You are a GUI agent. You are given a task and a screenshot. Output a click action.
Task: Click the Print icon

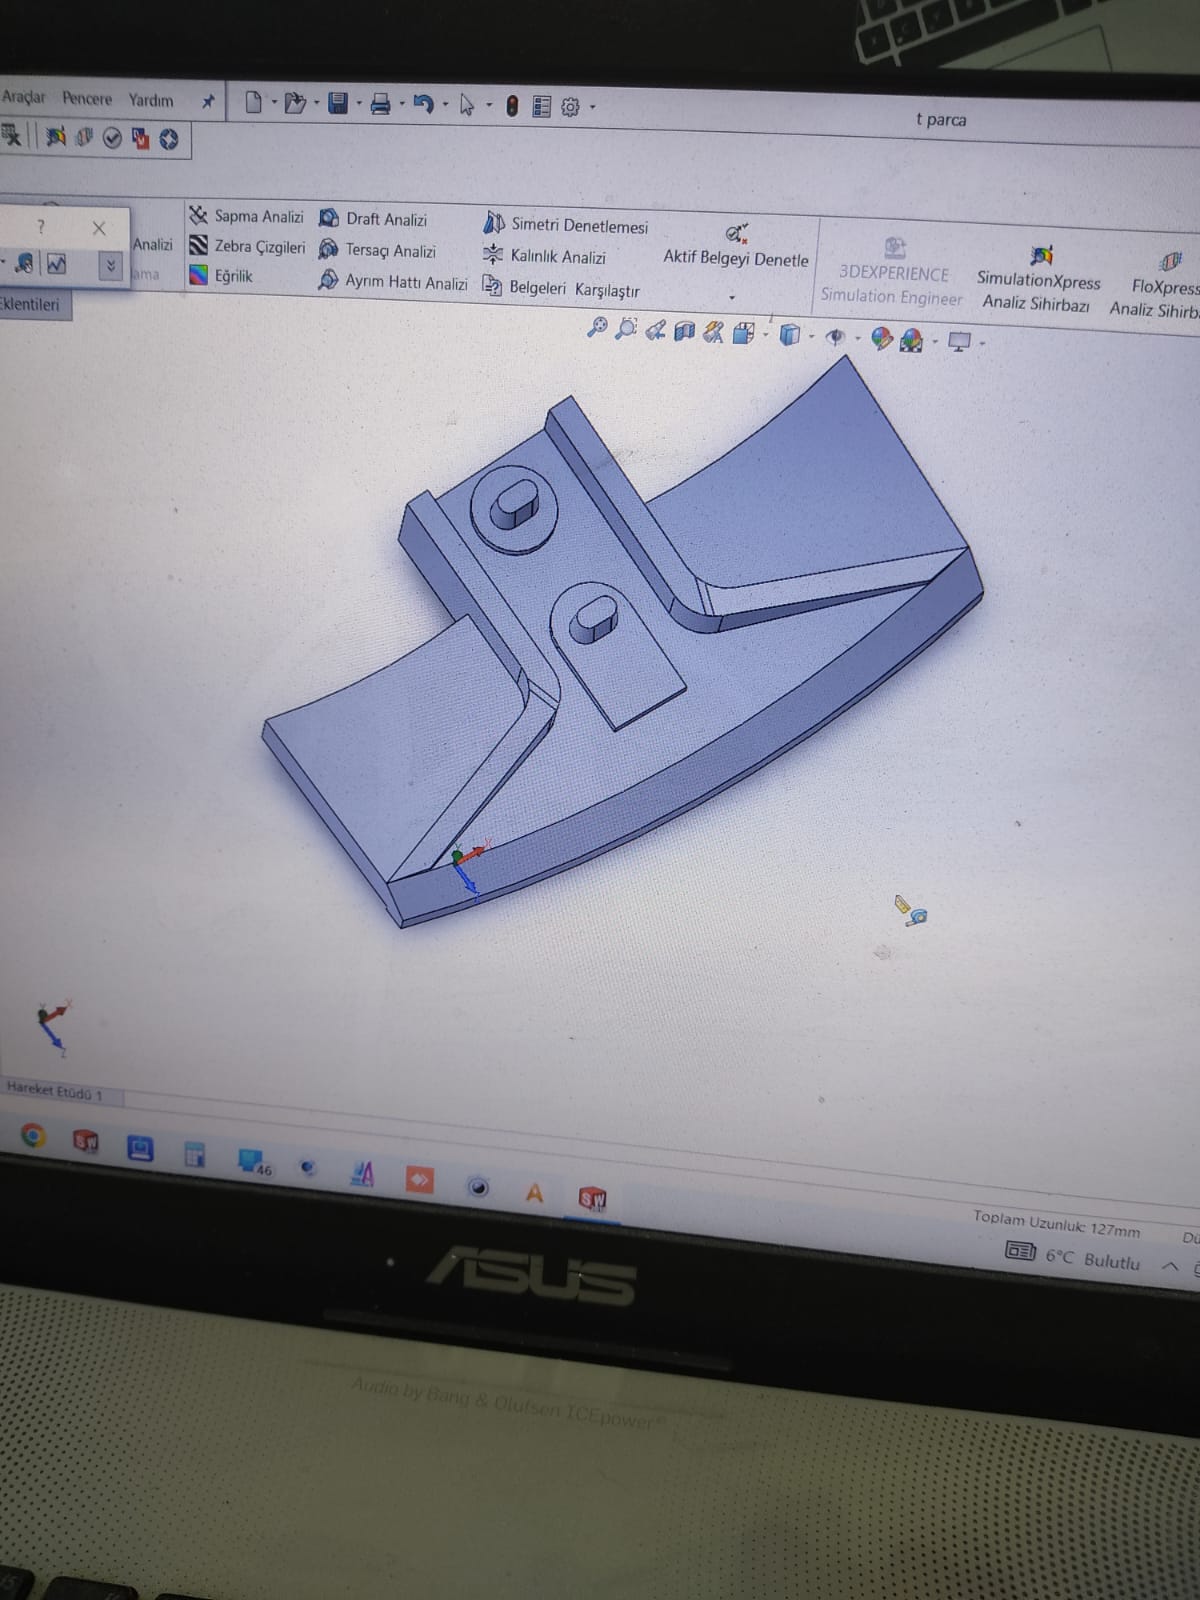[380, 104]
